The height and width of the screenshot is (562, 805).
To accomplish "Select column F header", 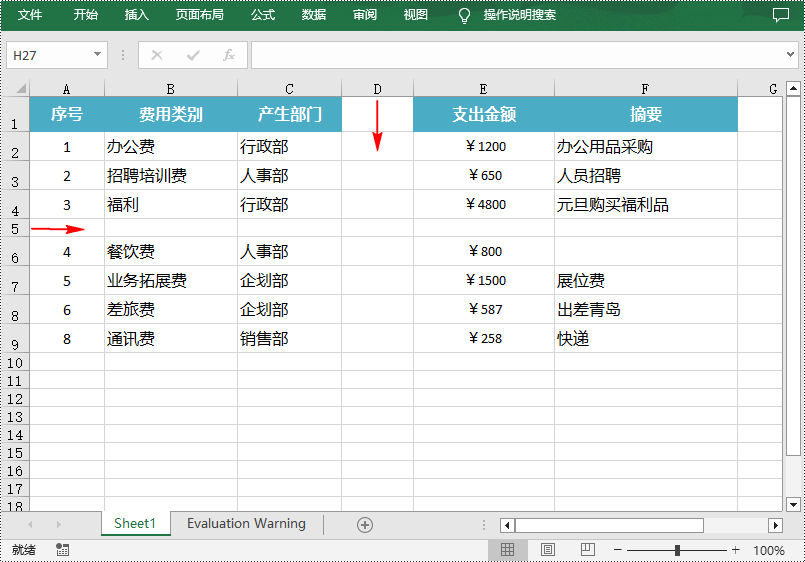I will (x=646, y=89).
